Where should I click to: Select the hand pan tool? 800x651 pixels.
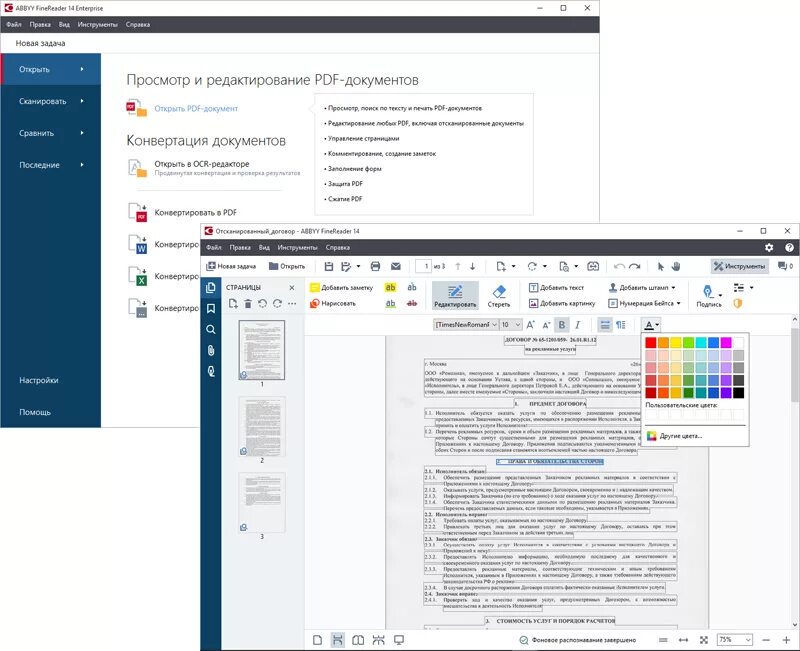[x=676, y=266]
